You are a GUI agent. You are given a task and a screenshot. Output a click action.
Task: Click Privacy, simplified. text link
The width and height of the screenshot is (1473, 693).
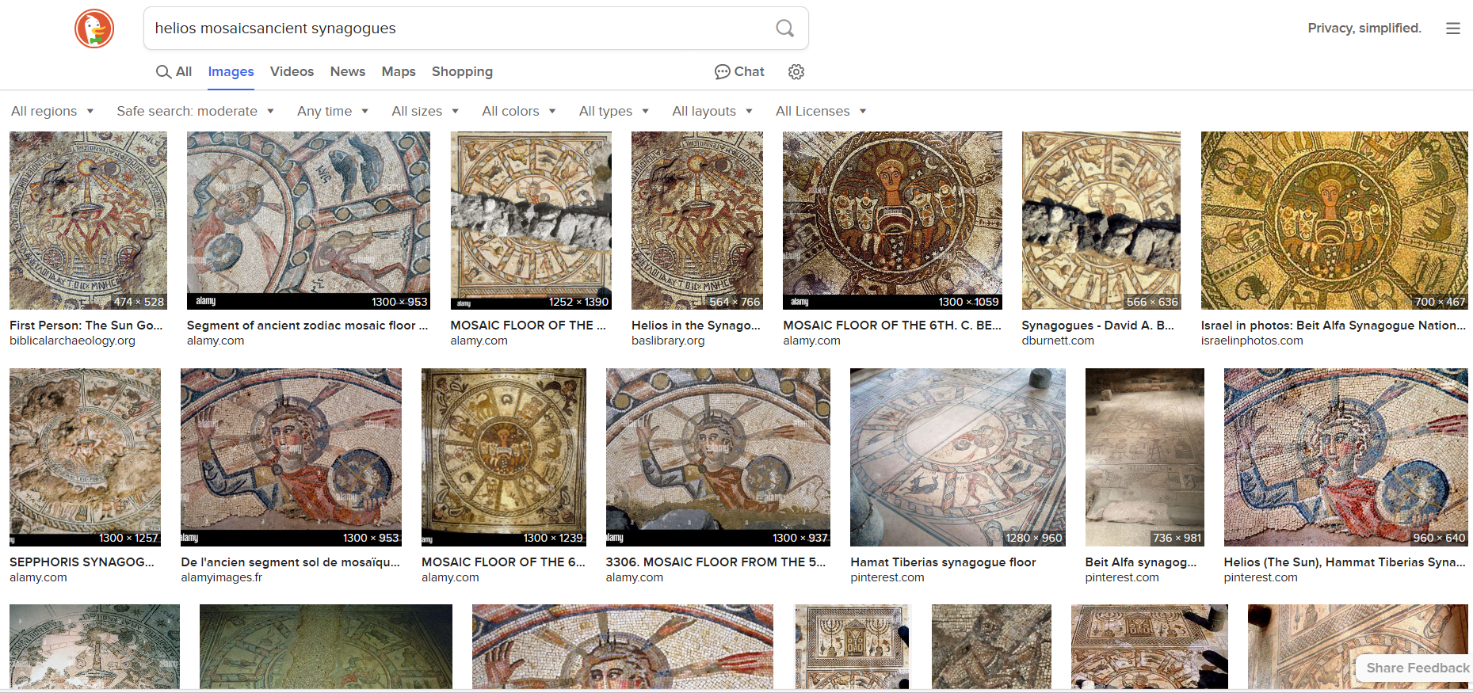1364,28
